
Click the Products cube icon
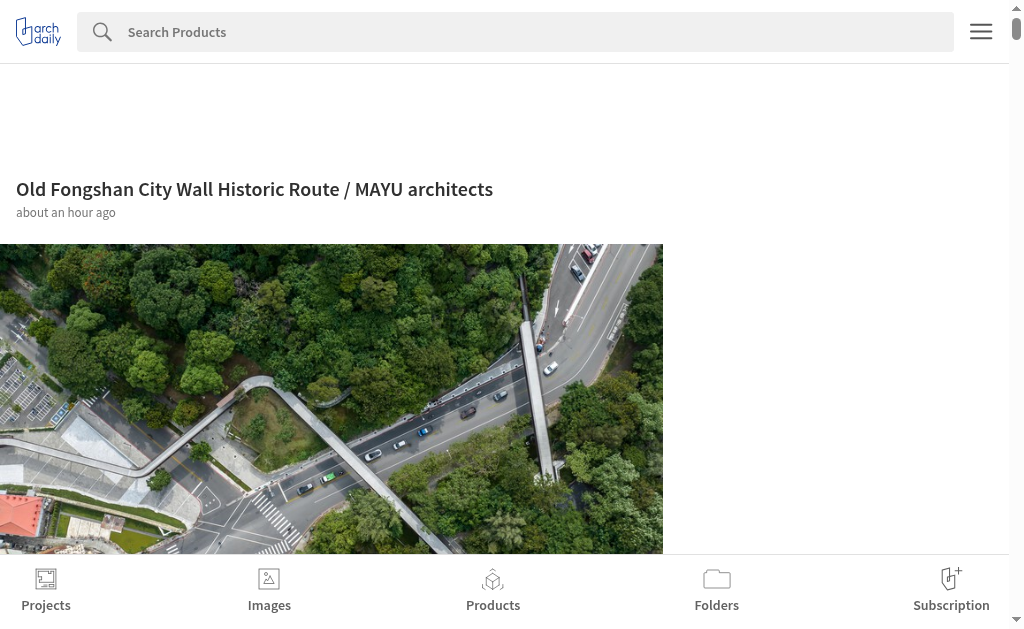[x=493, y=579]
